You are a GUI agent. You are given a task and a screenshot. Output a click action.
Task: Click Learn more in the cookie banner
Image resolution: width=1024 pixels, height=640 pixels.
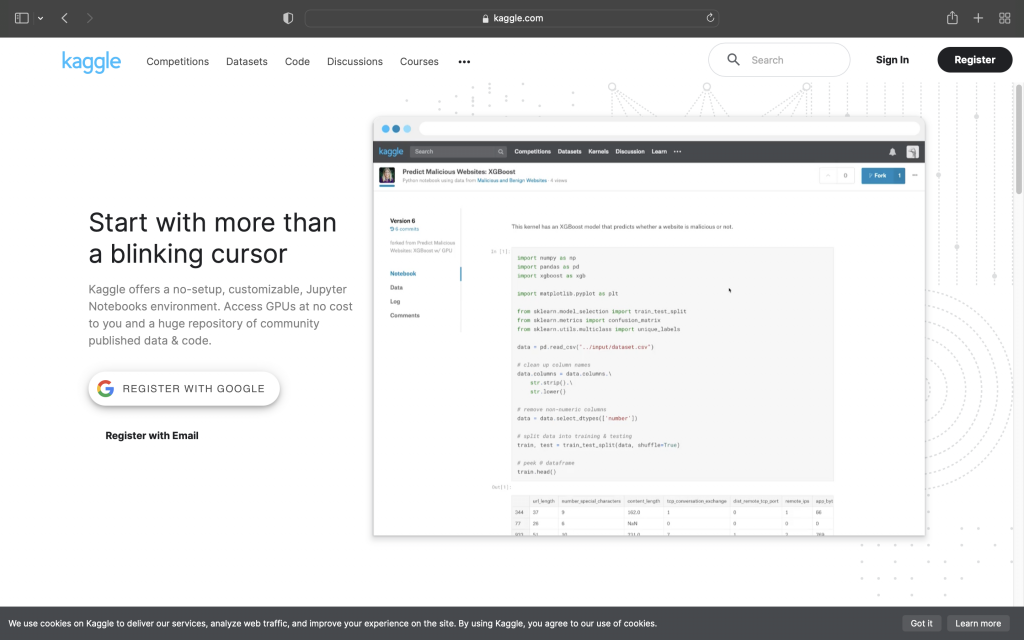click(x=978, y=623)
